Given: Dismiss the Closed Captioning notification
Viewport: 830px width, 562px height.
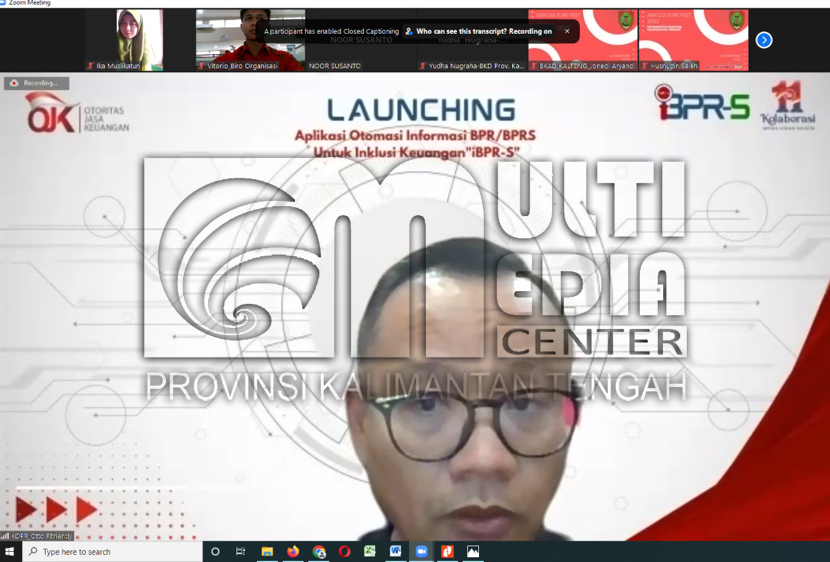Looking at the screenshot, I should pyautogui.click(x=567, y=31).
